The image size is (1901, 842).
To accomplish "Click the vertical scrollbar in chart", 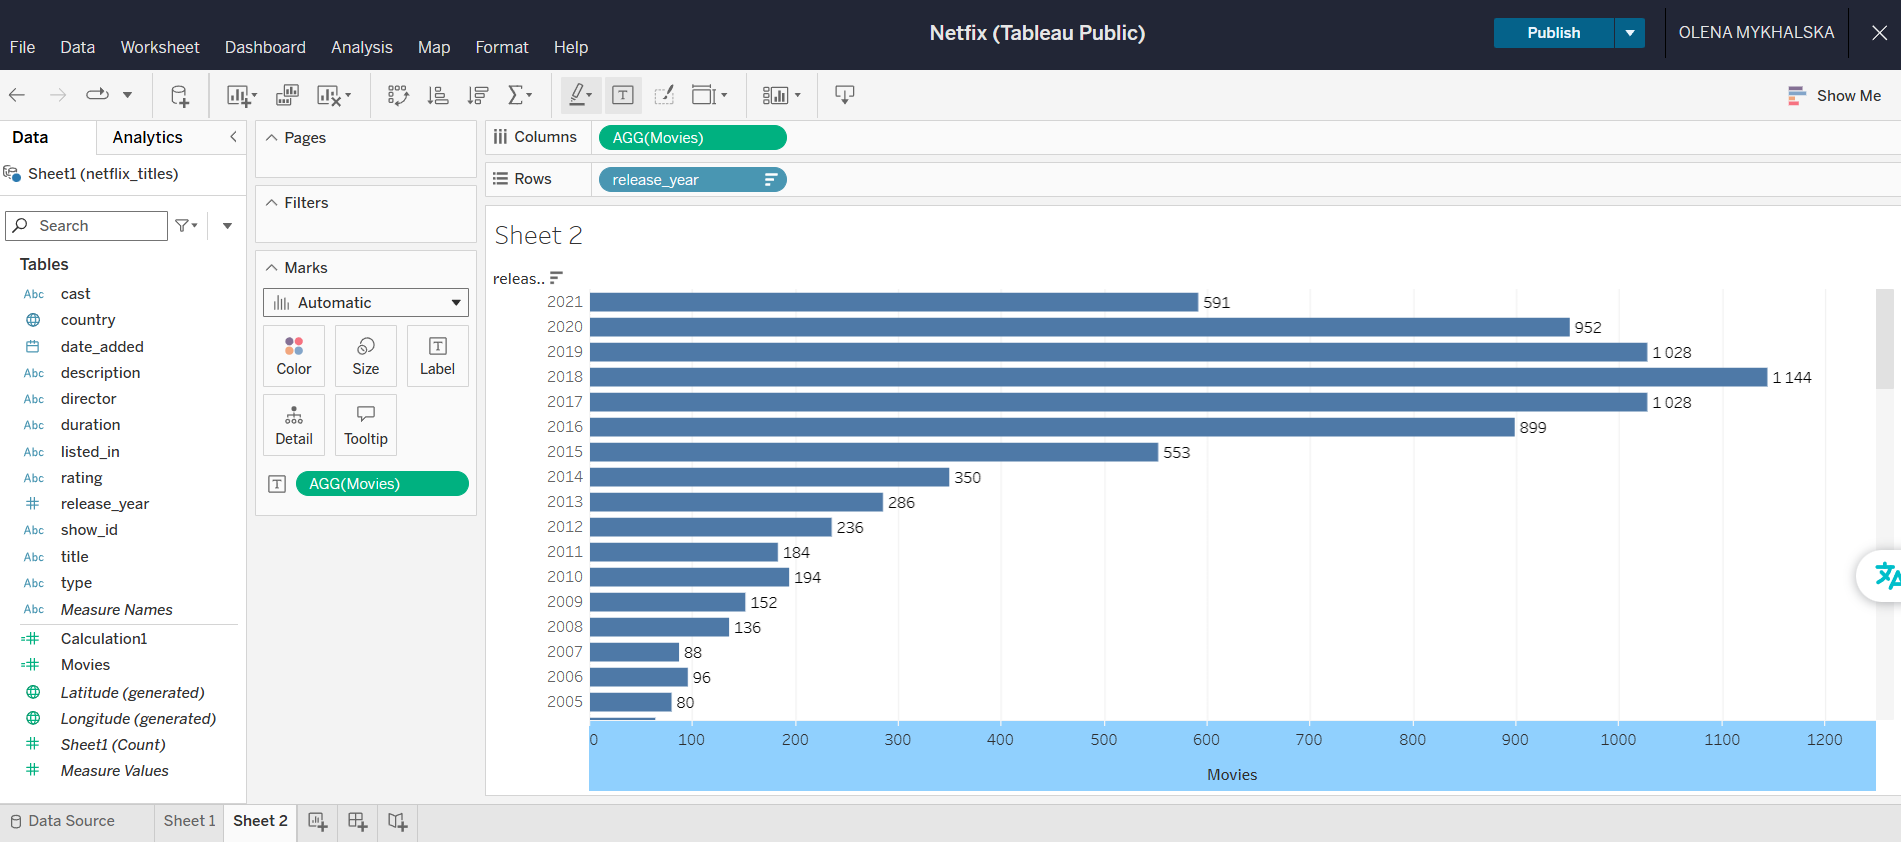I will (1884, 340).
